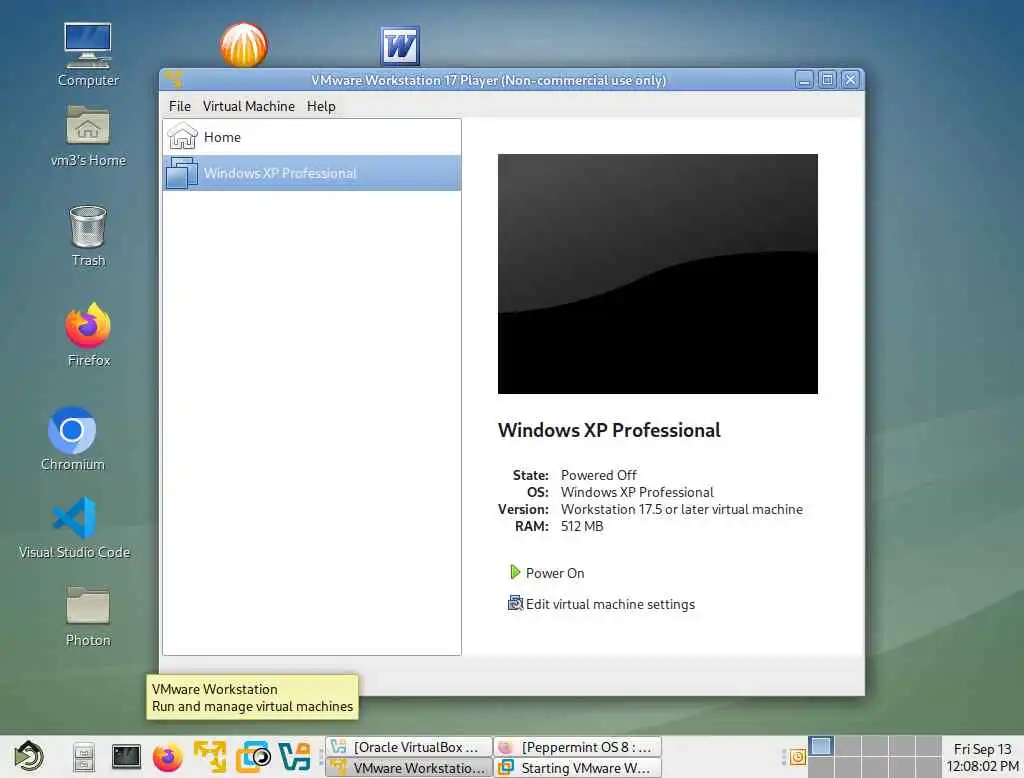
Task: Minimize the VMware Player window
Action: (x=805, y=80)
